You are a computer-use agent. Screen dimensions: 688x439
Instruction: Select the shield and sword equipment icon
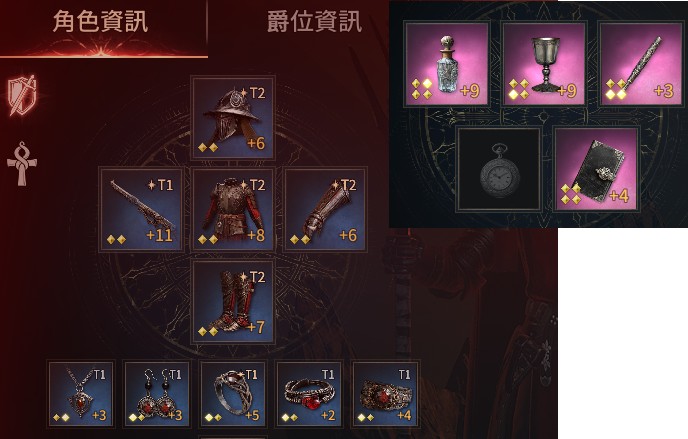click(x=22, y=95)
